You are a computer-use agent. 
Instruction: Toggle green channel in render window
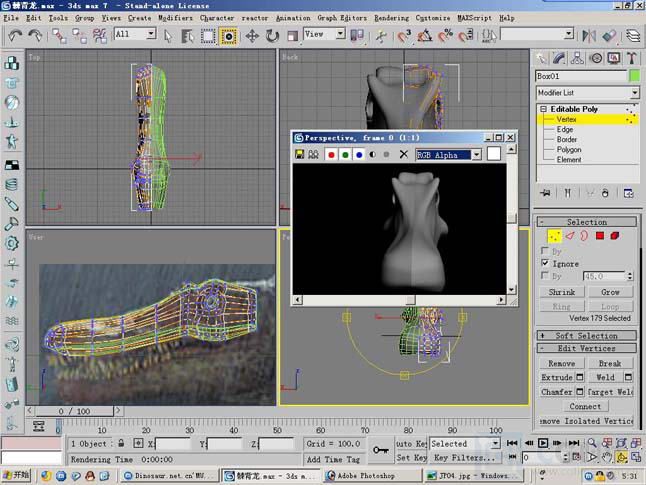click(345, 155)
